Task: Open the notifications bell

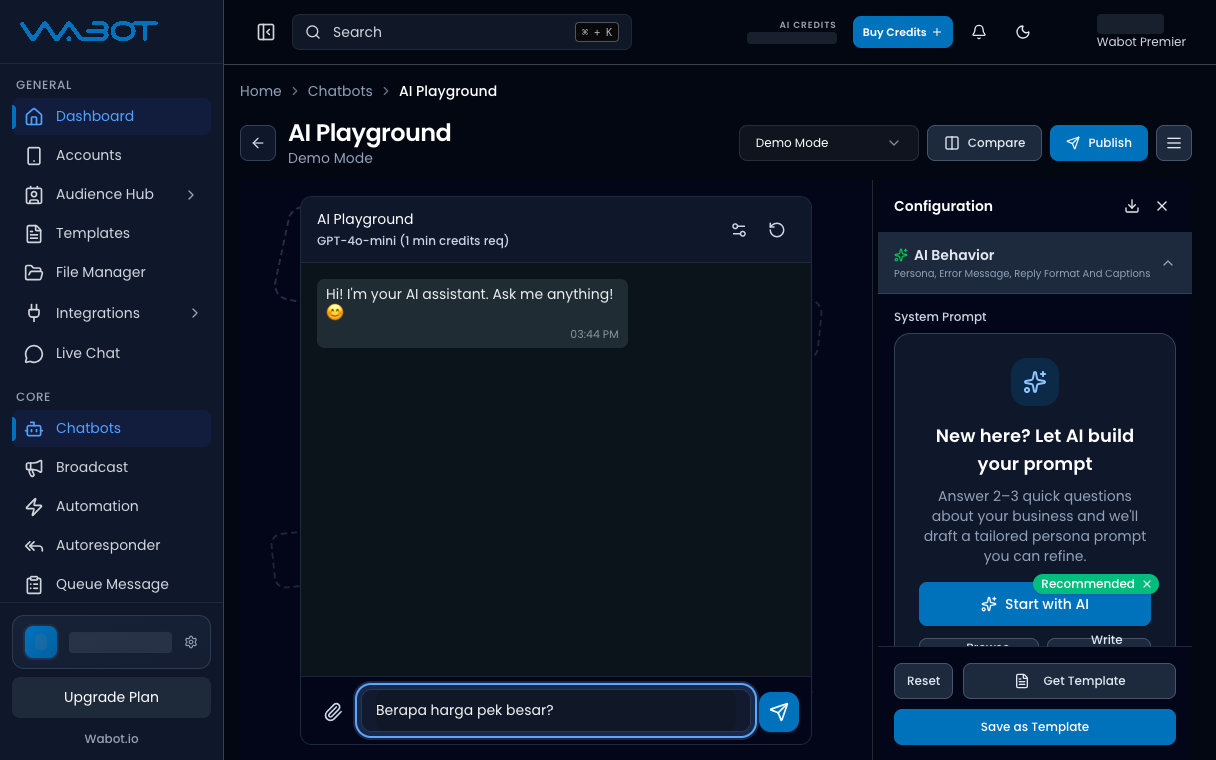Action: point(979,32)
